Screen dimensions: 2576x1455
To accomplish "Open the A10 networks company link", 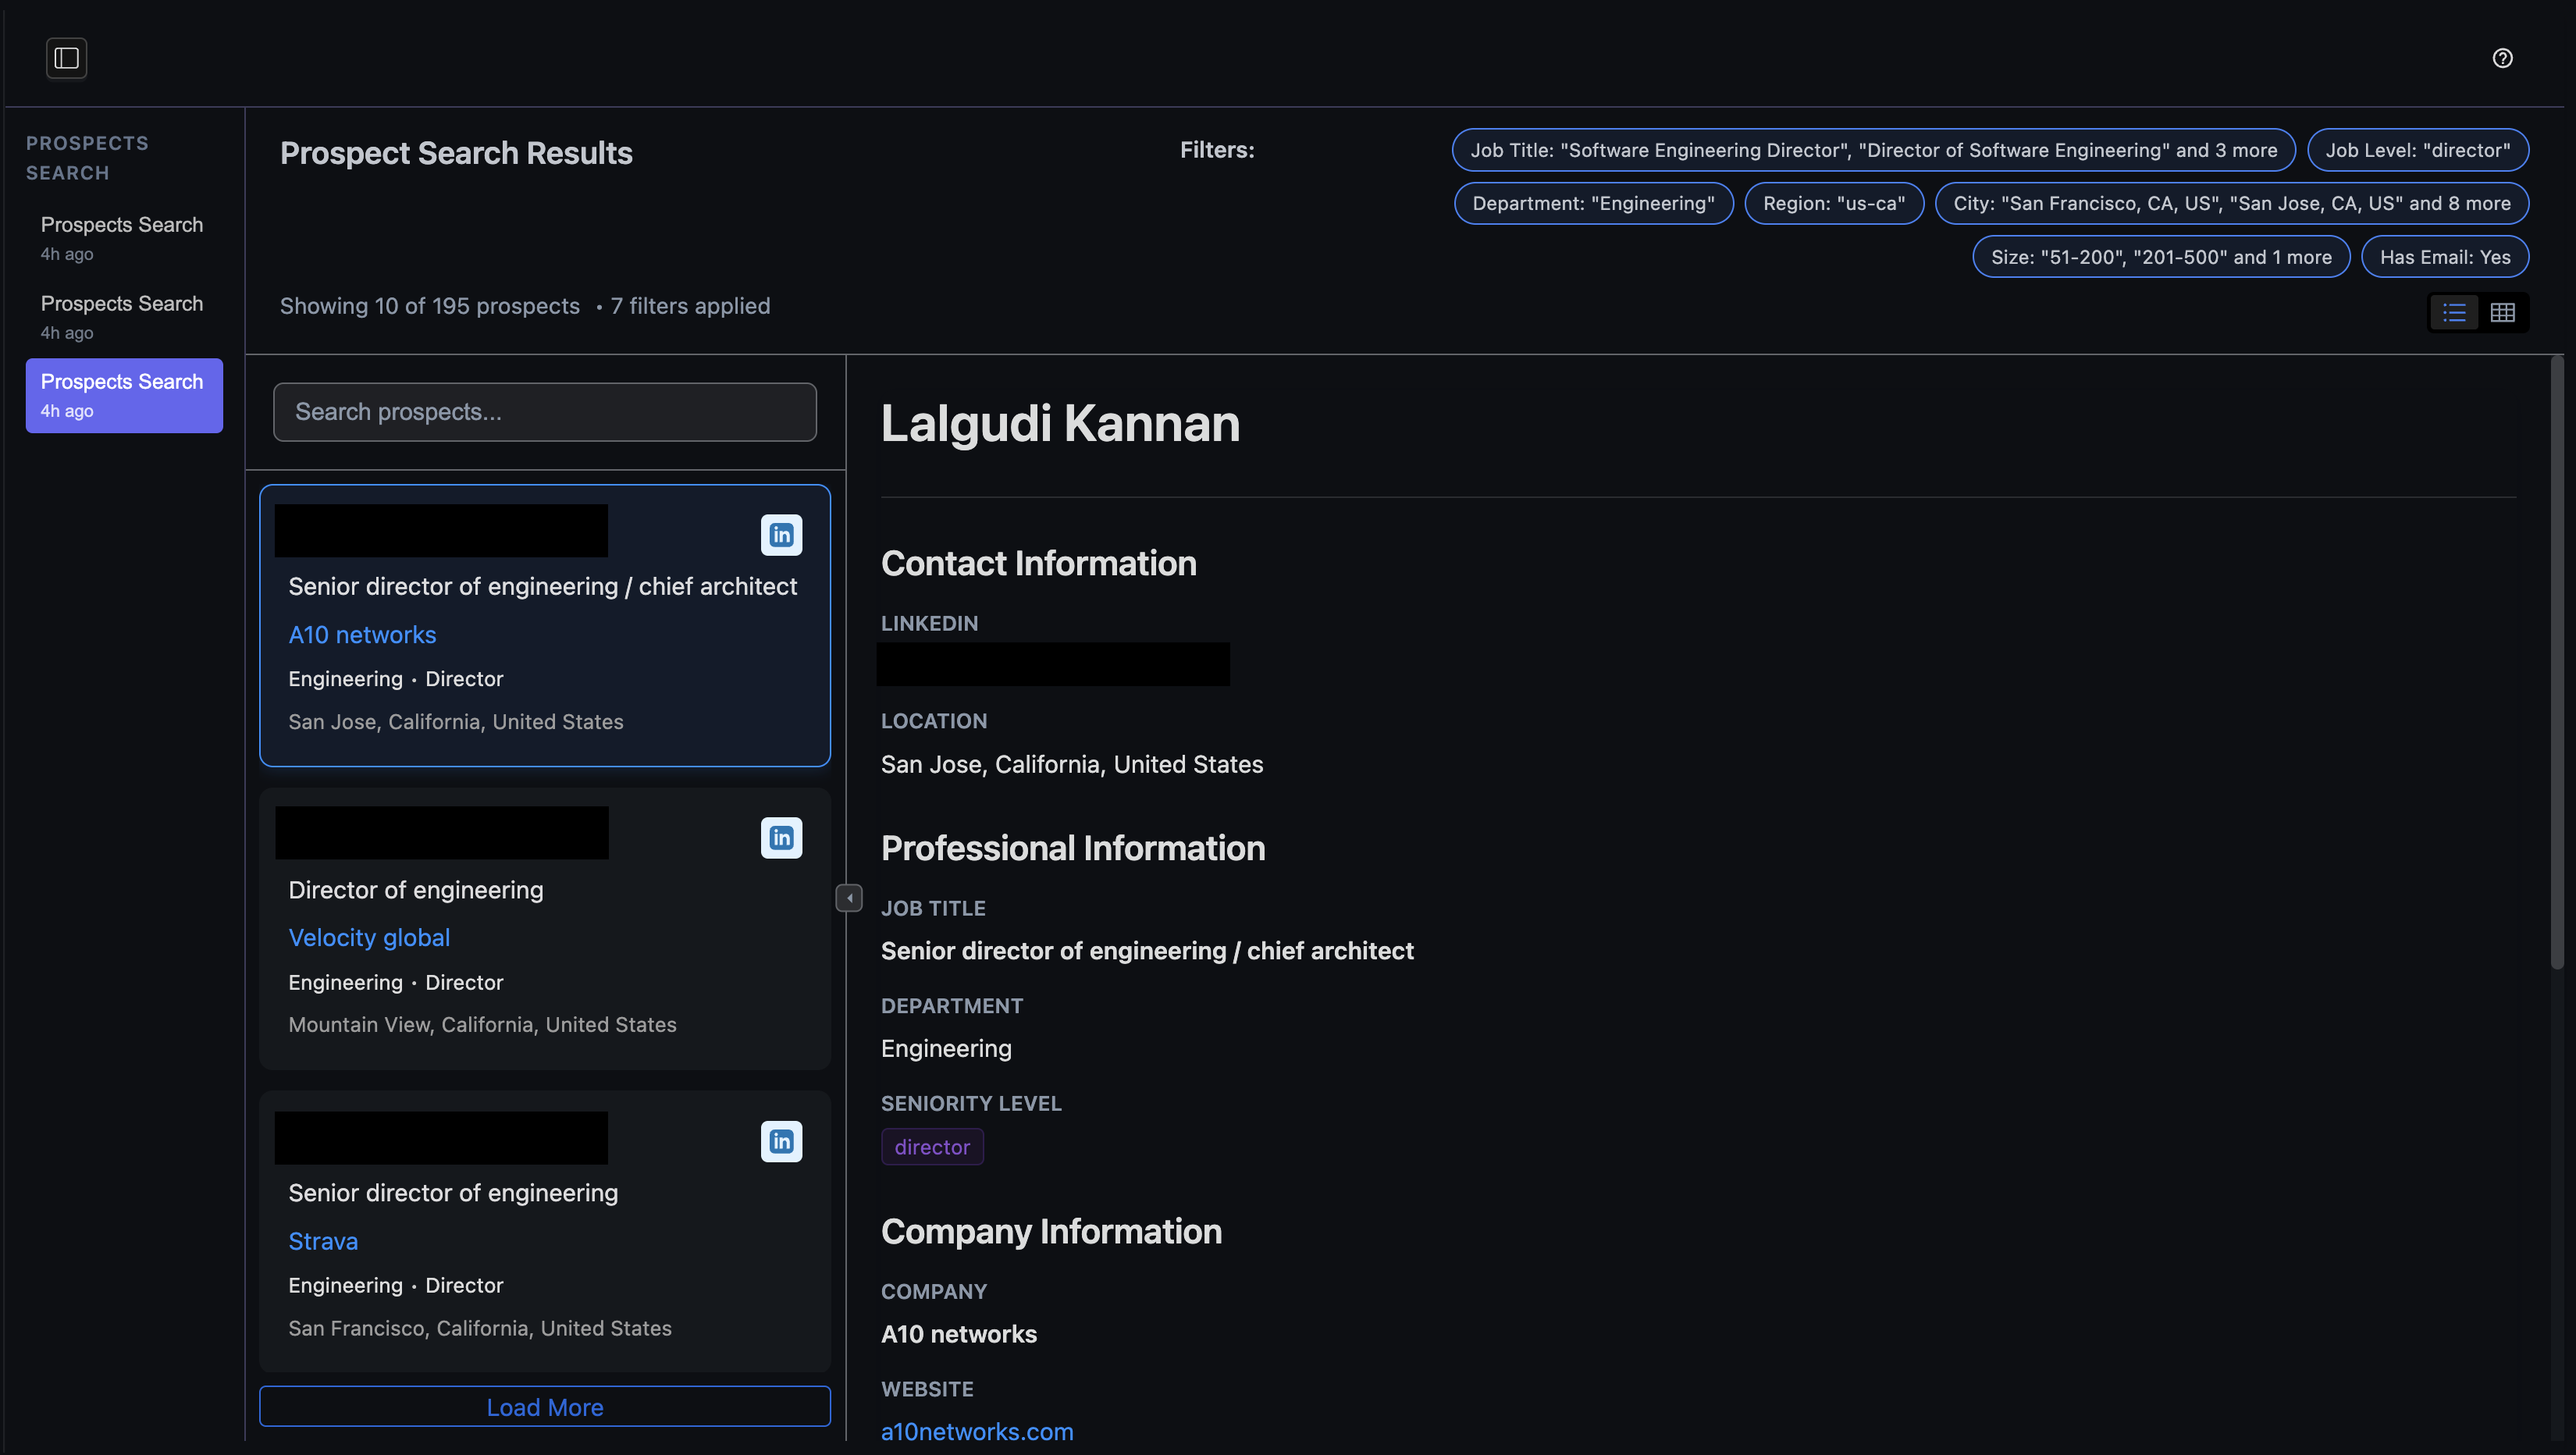I will [x=362, y=635].
